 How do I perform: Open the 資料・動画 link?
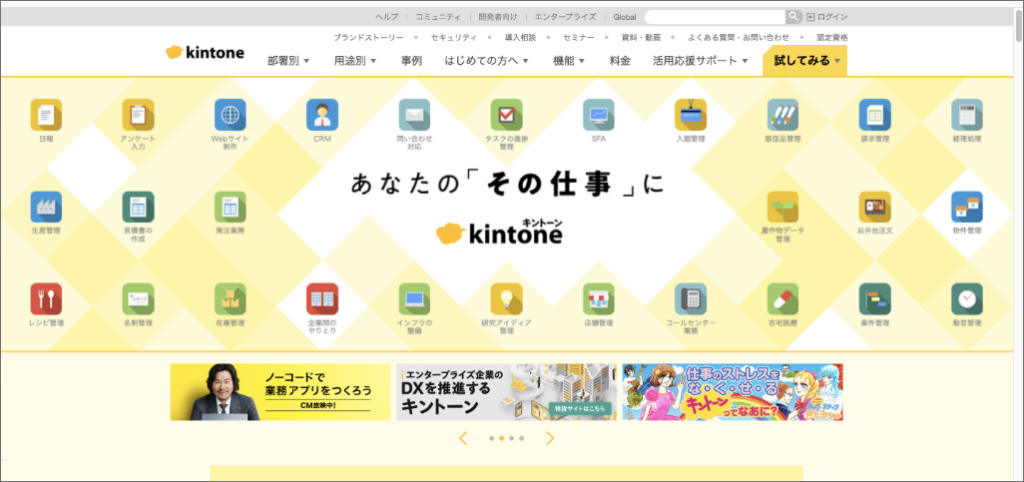641,38
